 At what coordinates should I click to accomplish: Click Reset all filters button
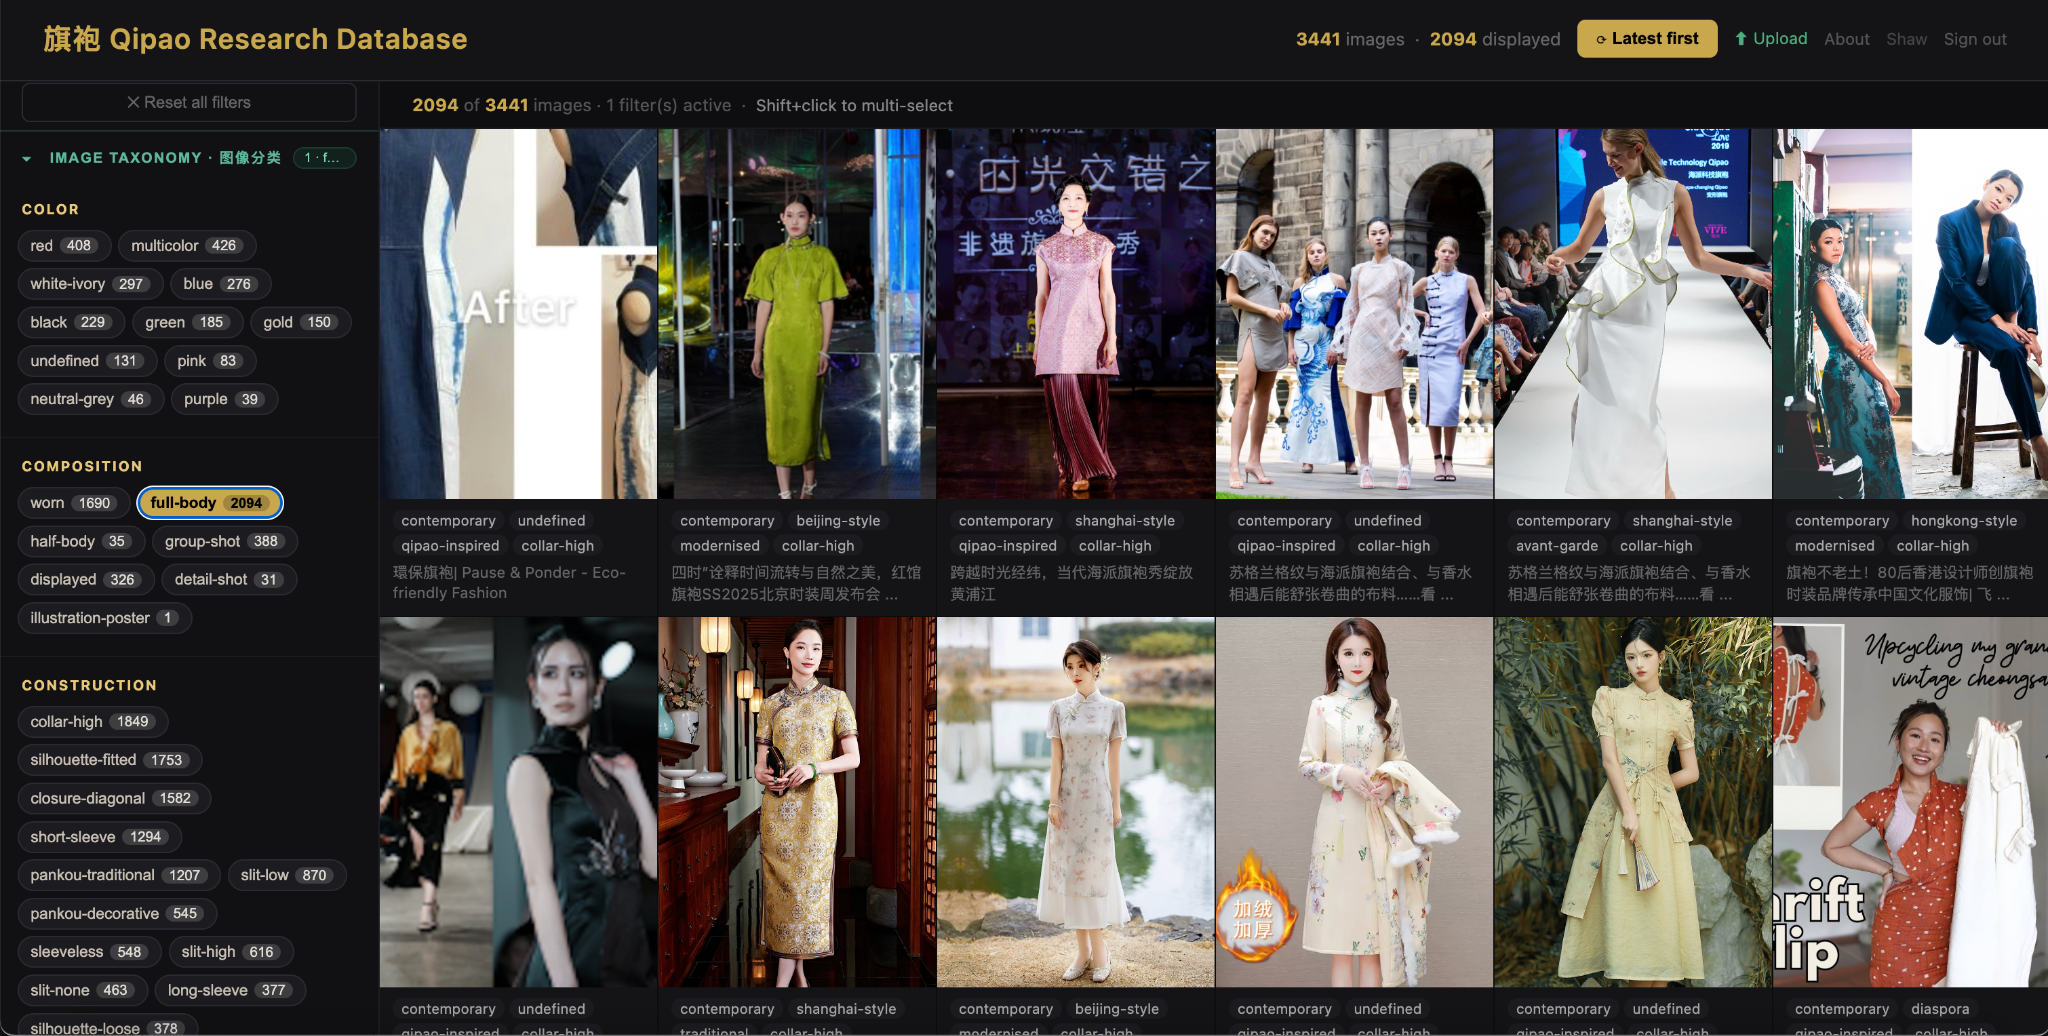(189, 102)
